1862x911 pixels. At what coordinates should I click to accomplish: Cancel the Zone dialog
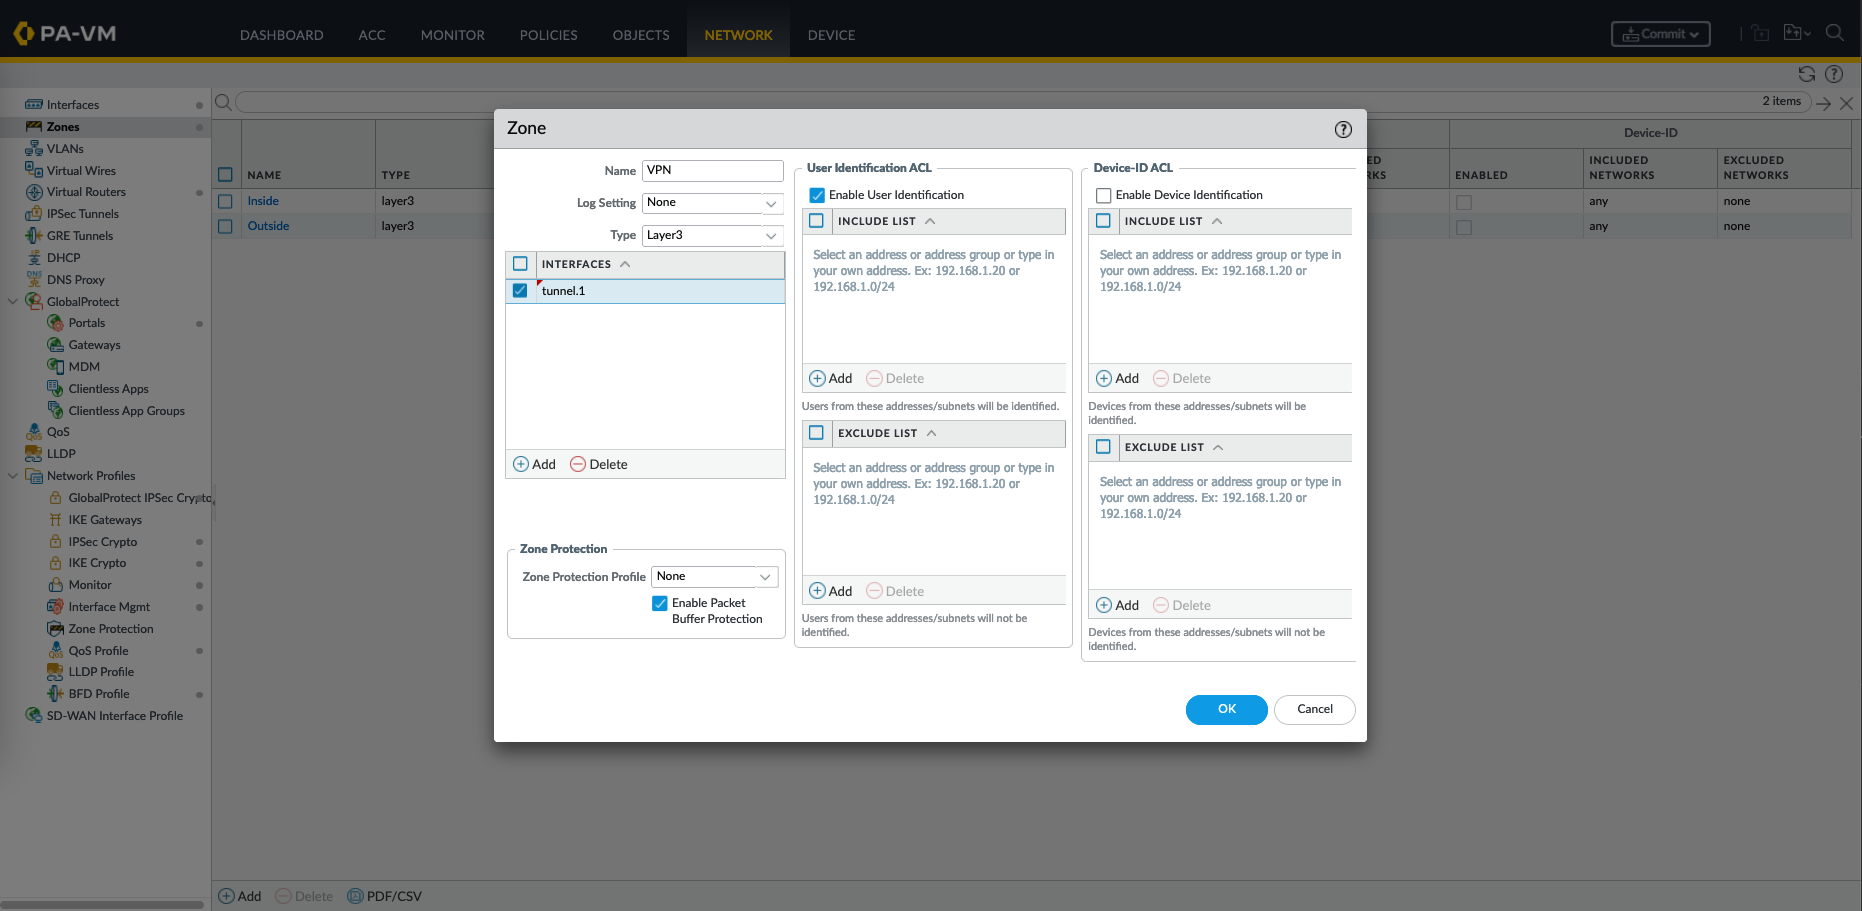(x=1314, y=709)
